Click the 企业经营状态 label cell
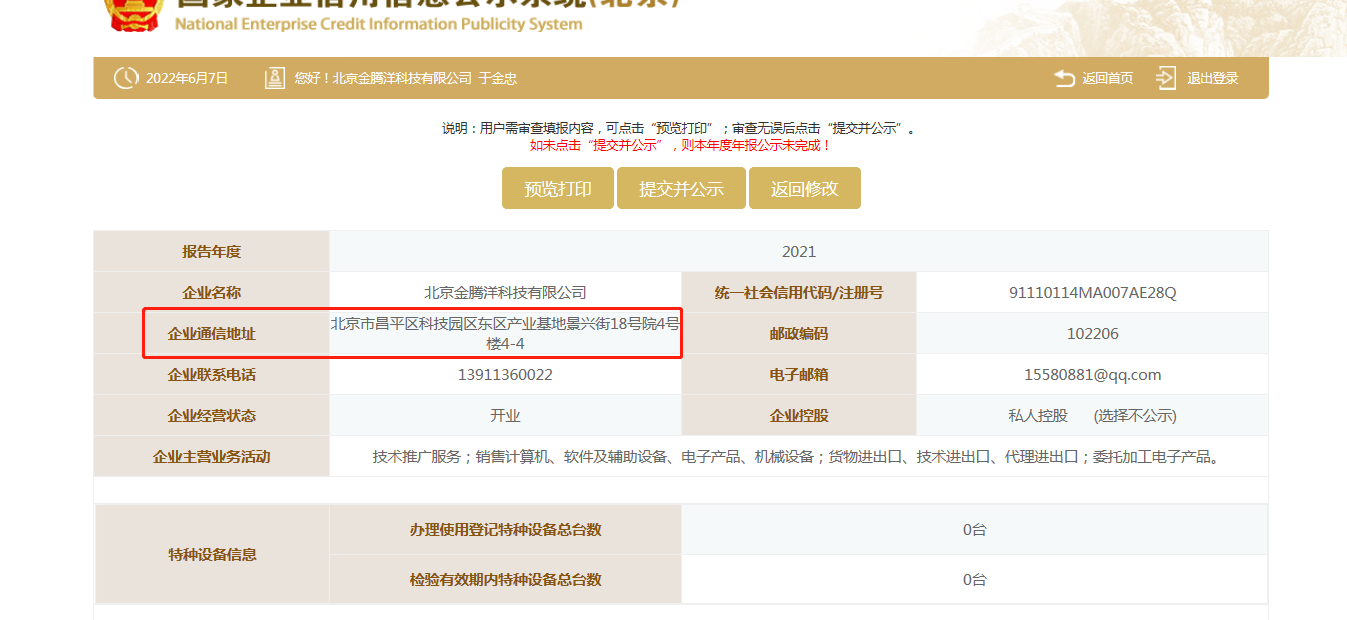Viewport: 1347px width, 620px height. pos(212,416)
